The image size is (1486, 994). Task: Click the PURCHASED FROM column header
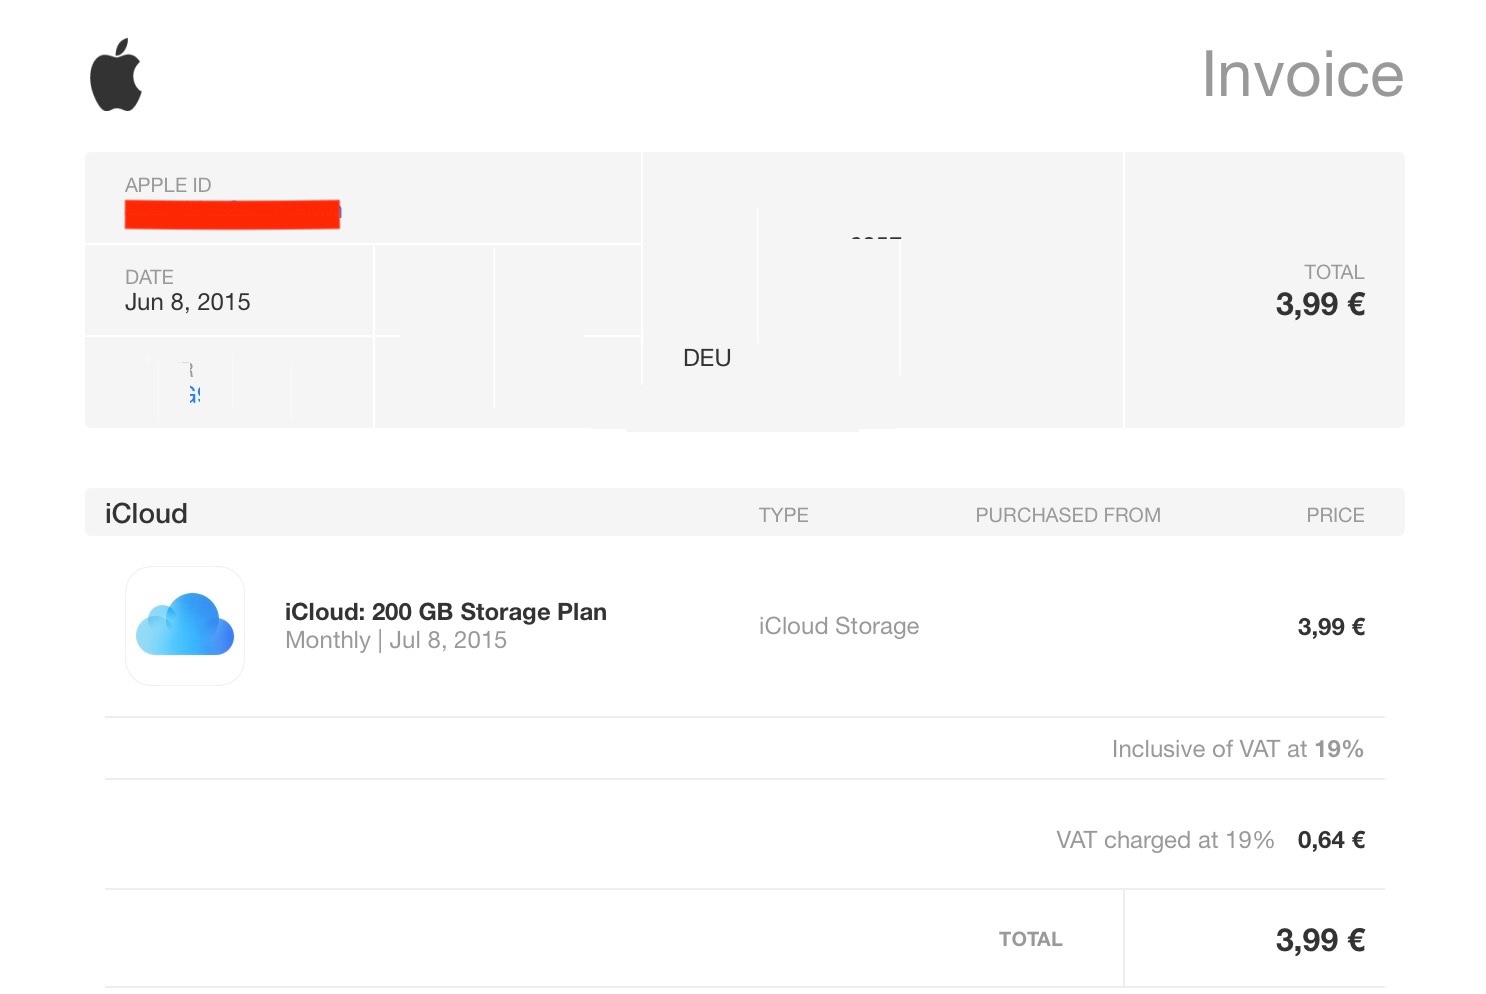(x=1068, y=515)
